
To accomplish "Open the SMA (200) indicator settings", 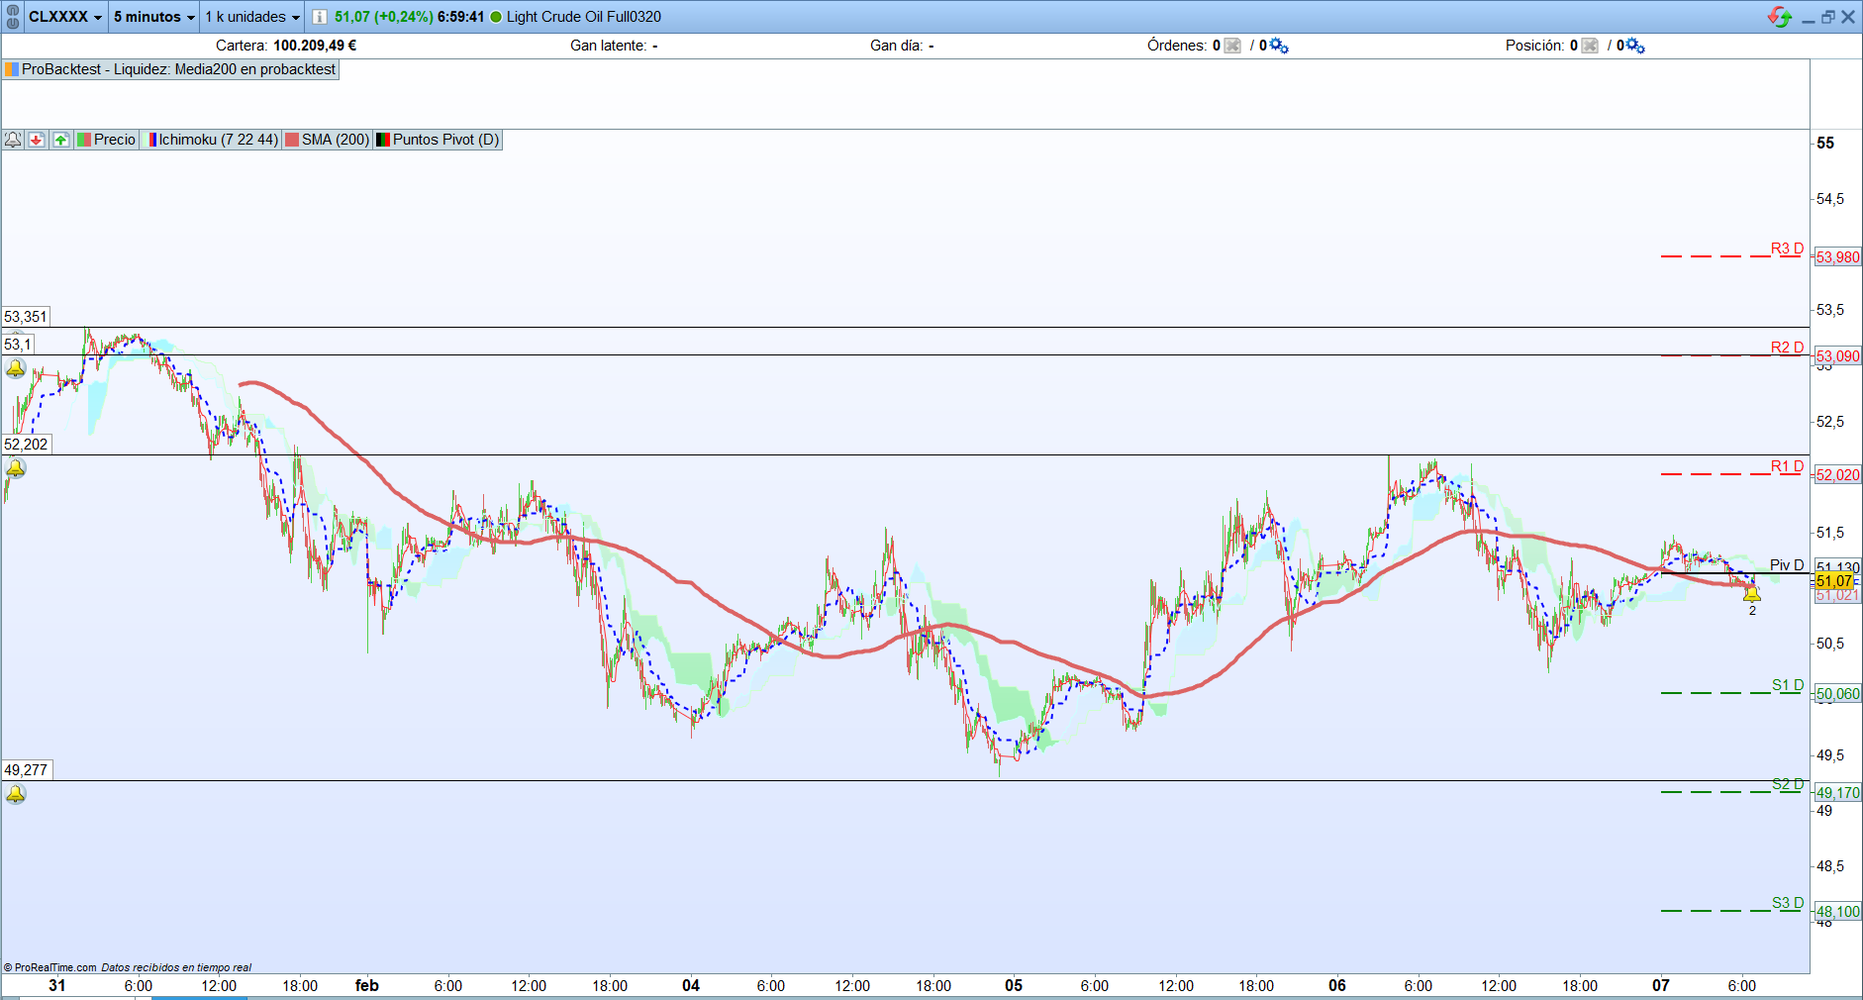I will tap(327, 140).
